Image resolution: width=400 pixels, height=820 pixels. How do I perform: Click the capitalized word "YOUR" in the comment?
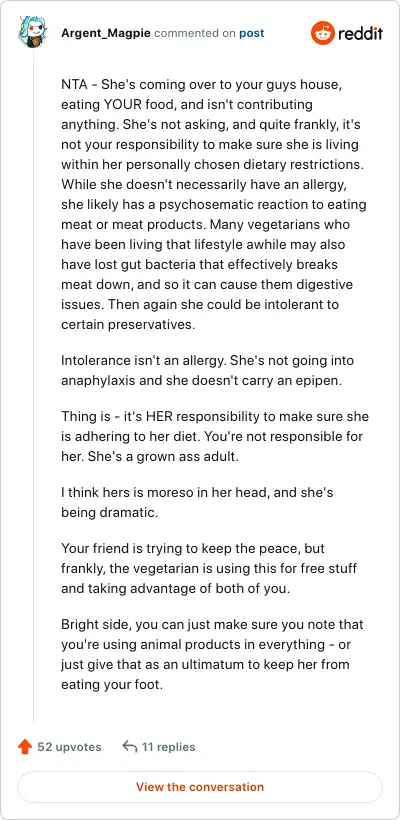click(127, 104)
